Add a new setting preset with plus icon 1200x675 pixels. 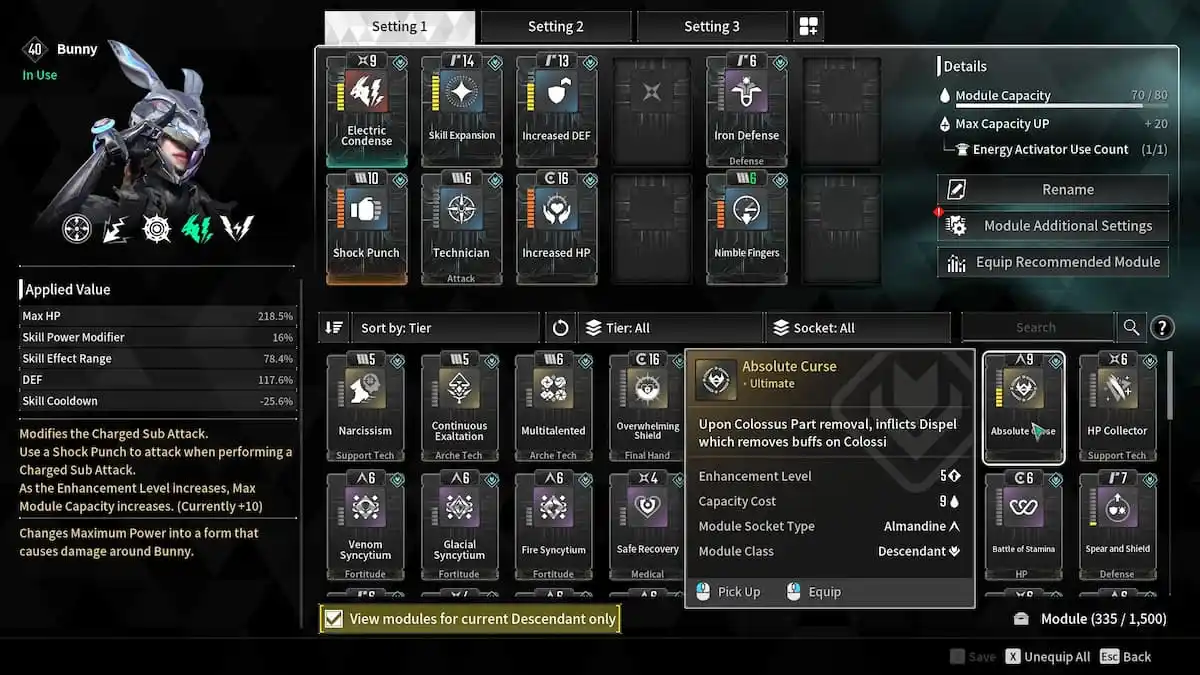click(809, 27)
